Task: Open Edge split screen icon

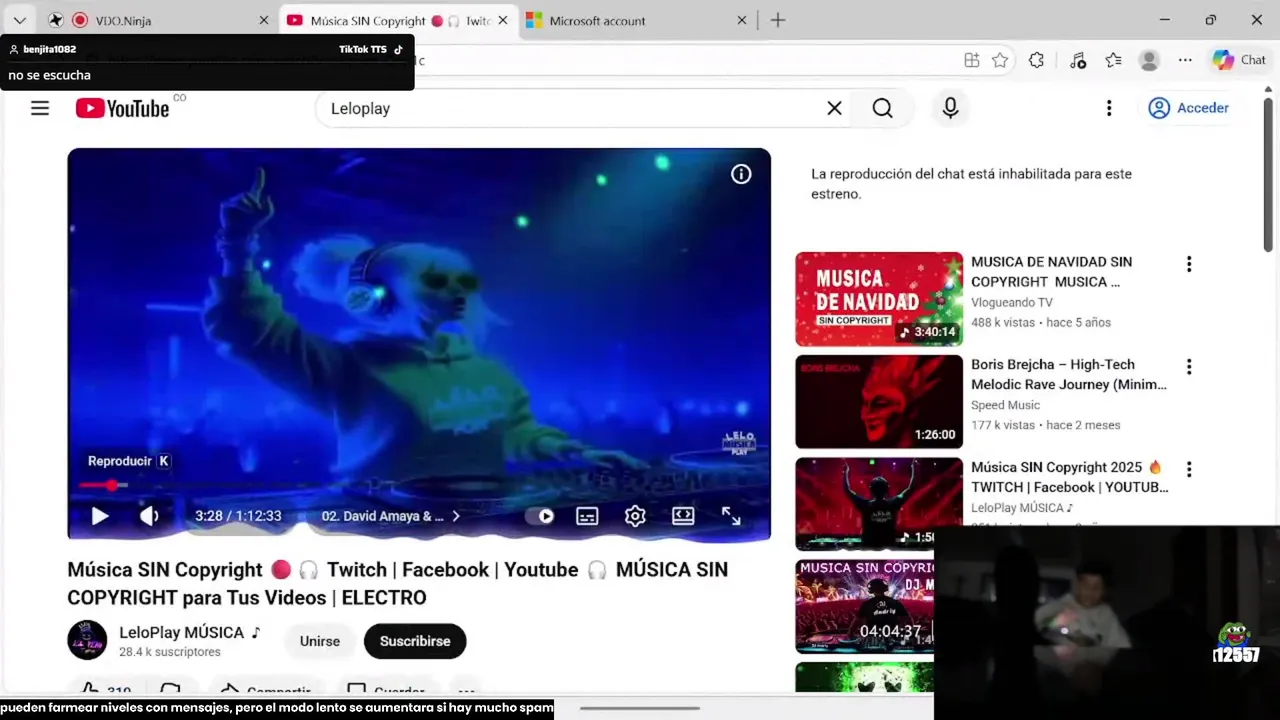Action: [971, 60]
